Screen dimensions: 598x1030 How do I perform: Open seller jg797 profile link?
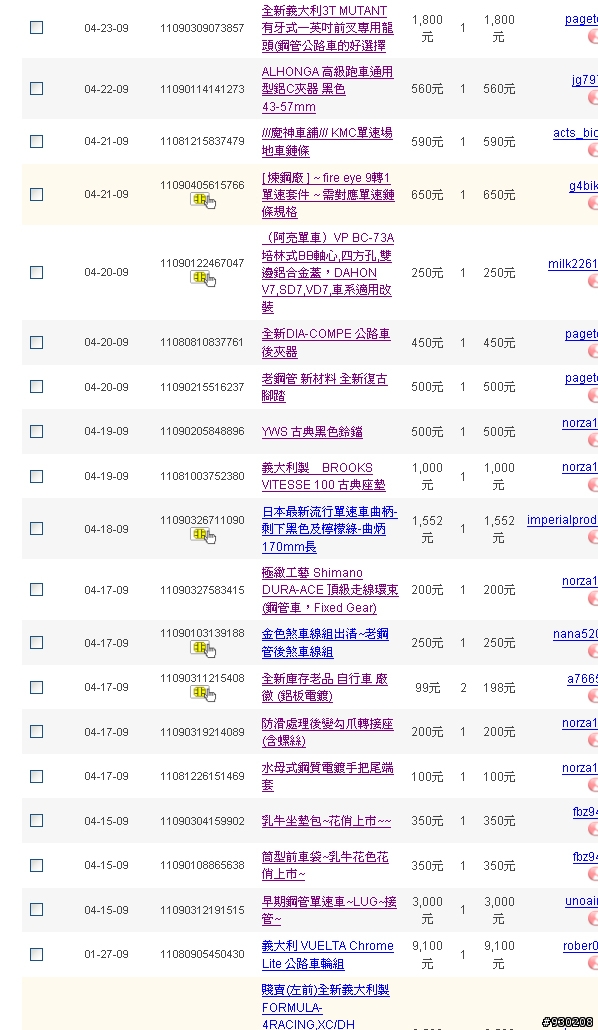(x=584, y=79)
